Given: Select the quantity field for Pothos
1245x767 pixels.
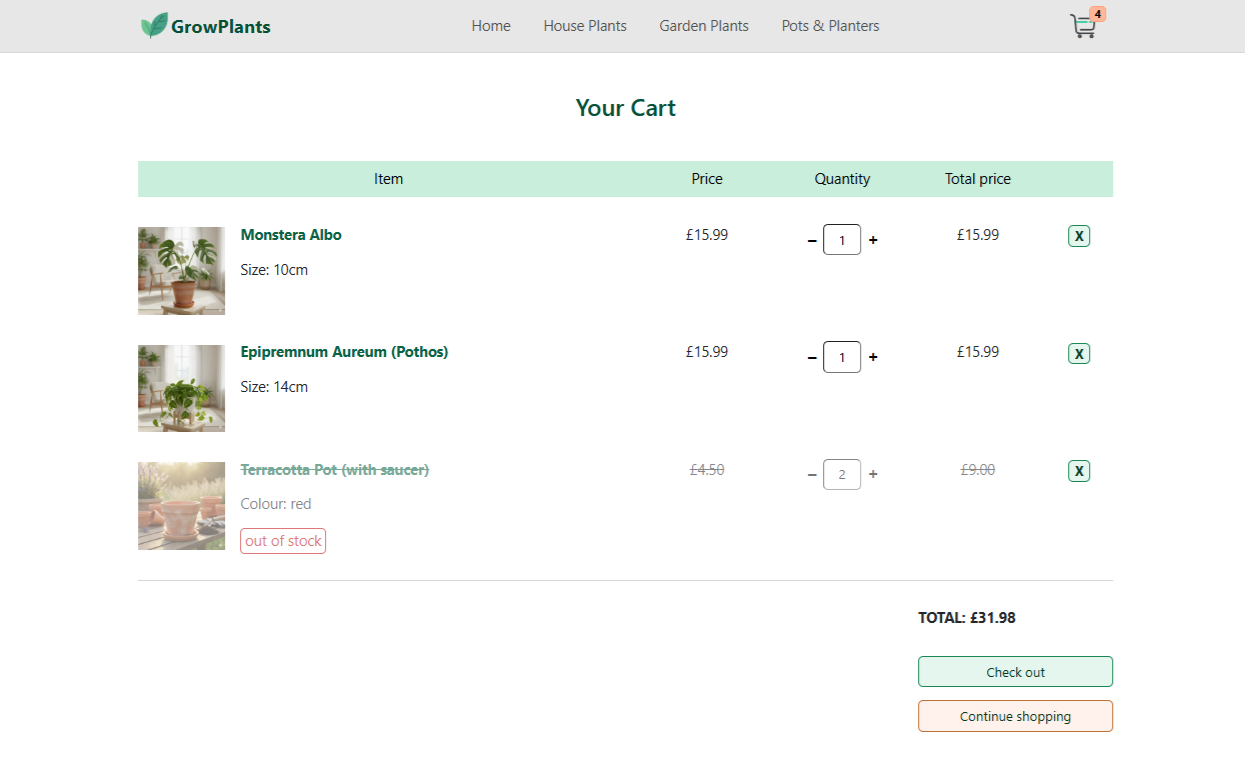Looking at the screenshot, I should (x=841, y=357).
